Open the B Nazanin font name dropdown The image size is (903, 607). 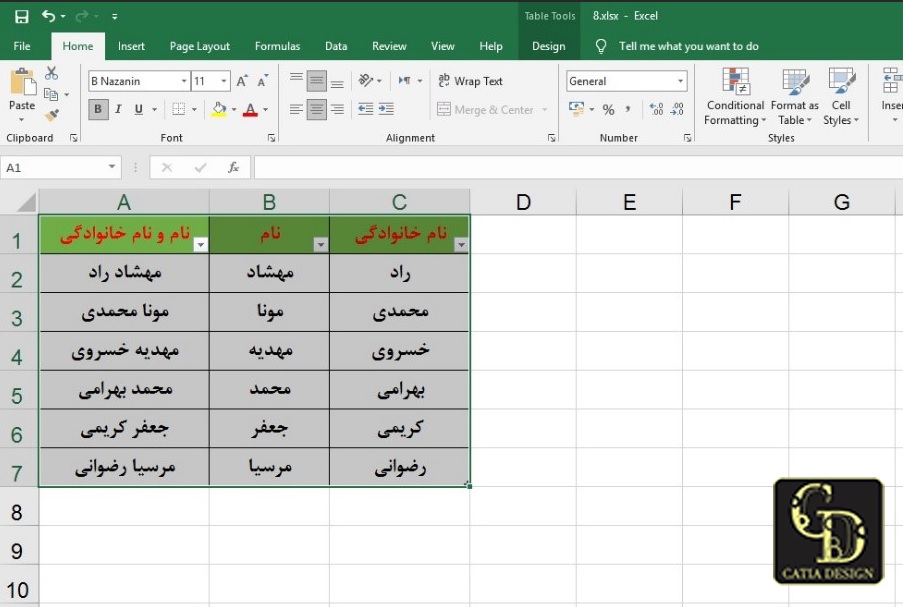[x=184, y=81]
